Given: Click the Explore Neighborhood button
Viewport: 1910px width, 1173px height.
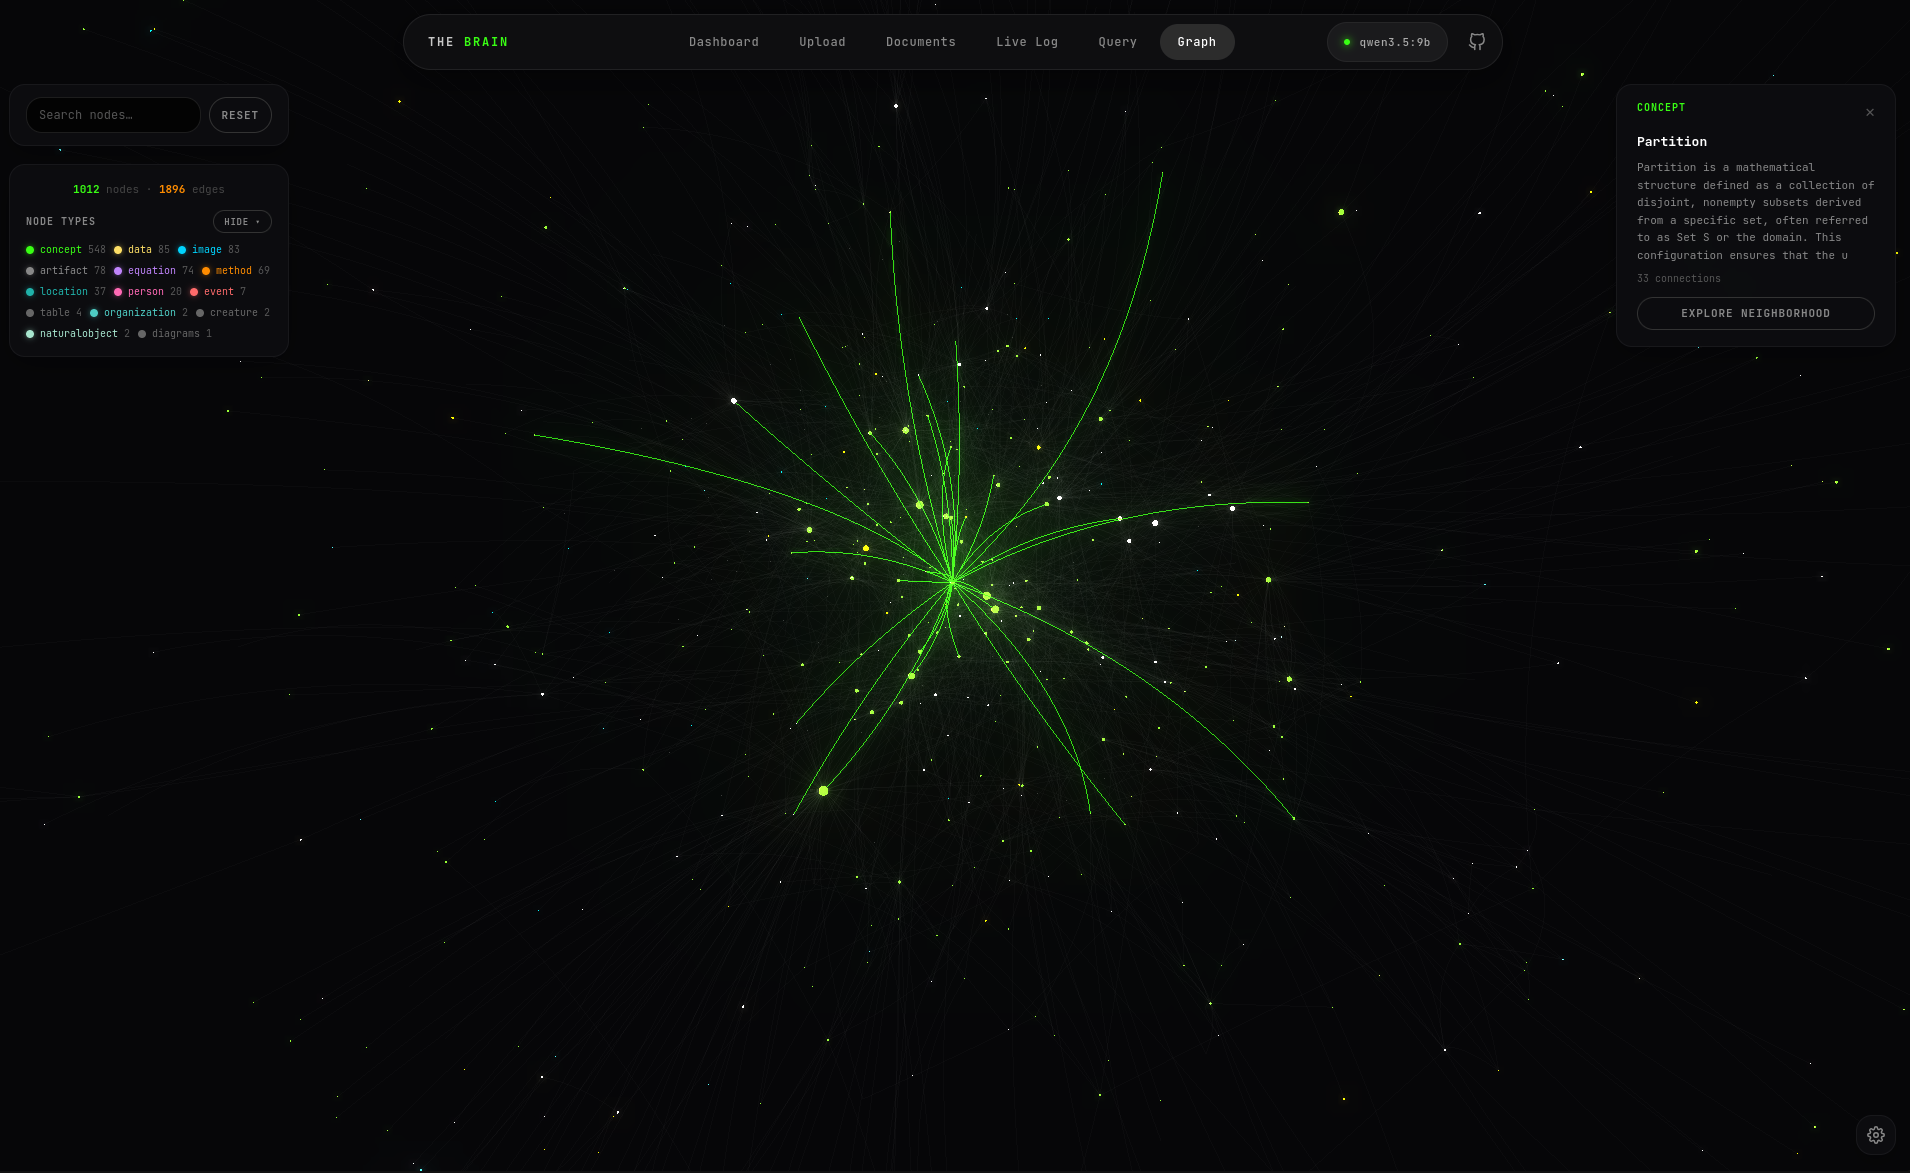Looking at the screenshot, I should [x=1755, y=314].
